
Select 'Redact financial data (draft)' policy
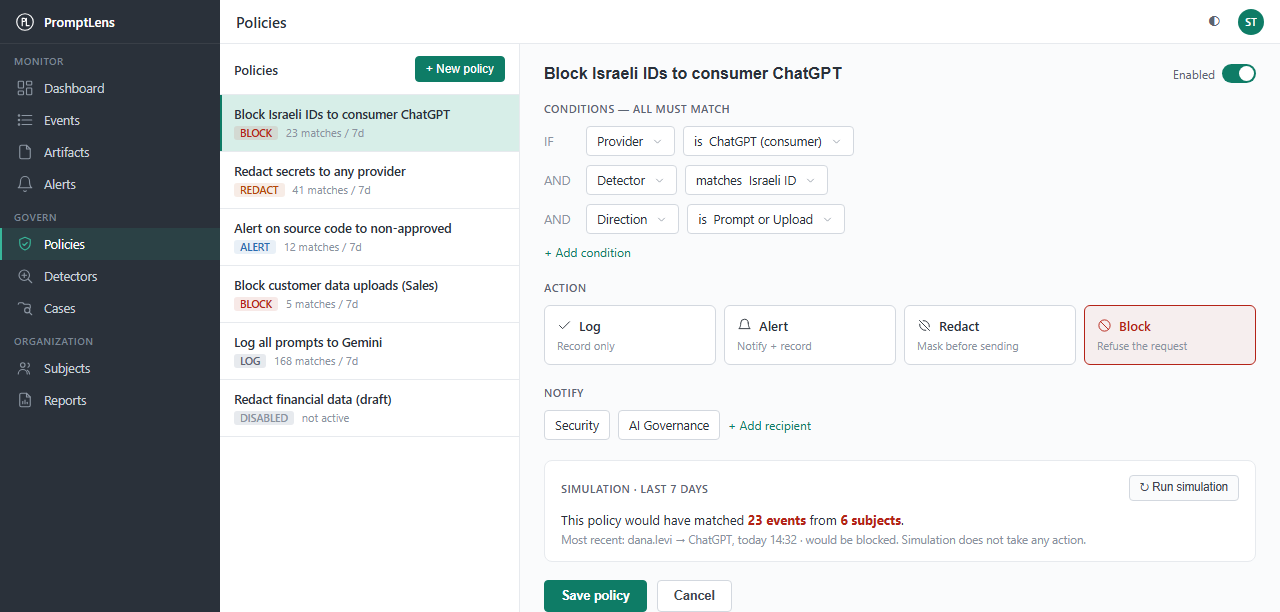click(370, 408)
